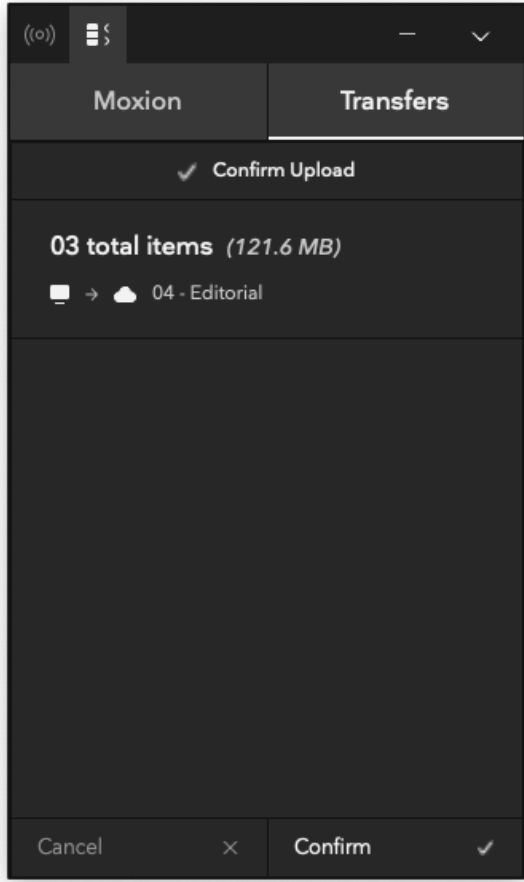Click the 03 total items heading

click(132, 246)
